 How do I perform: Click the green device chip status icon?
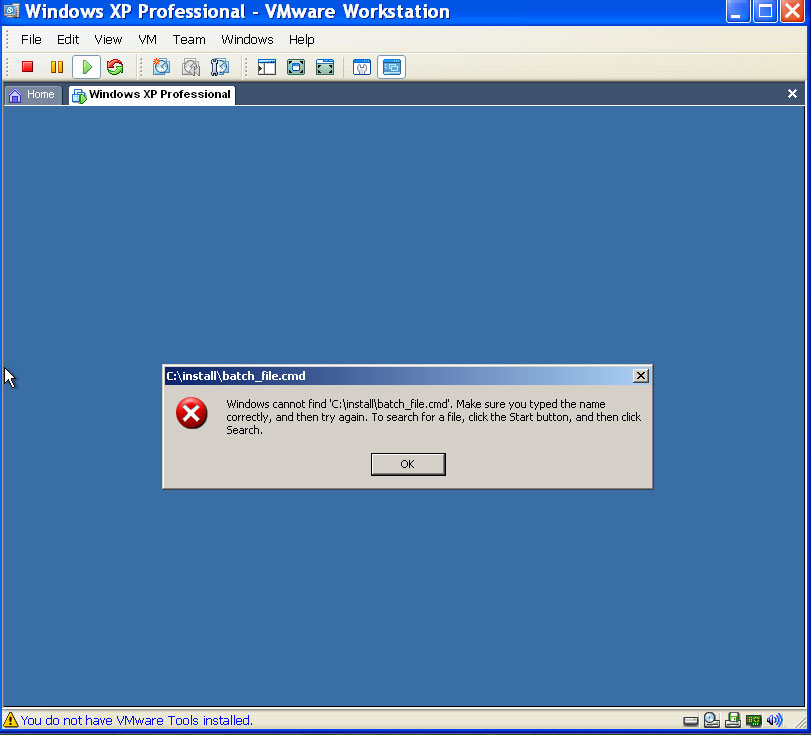754,721
